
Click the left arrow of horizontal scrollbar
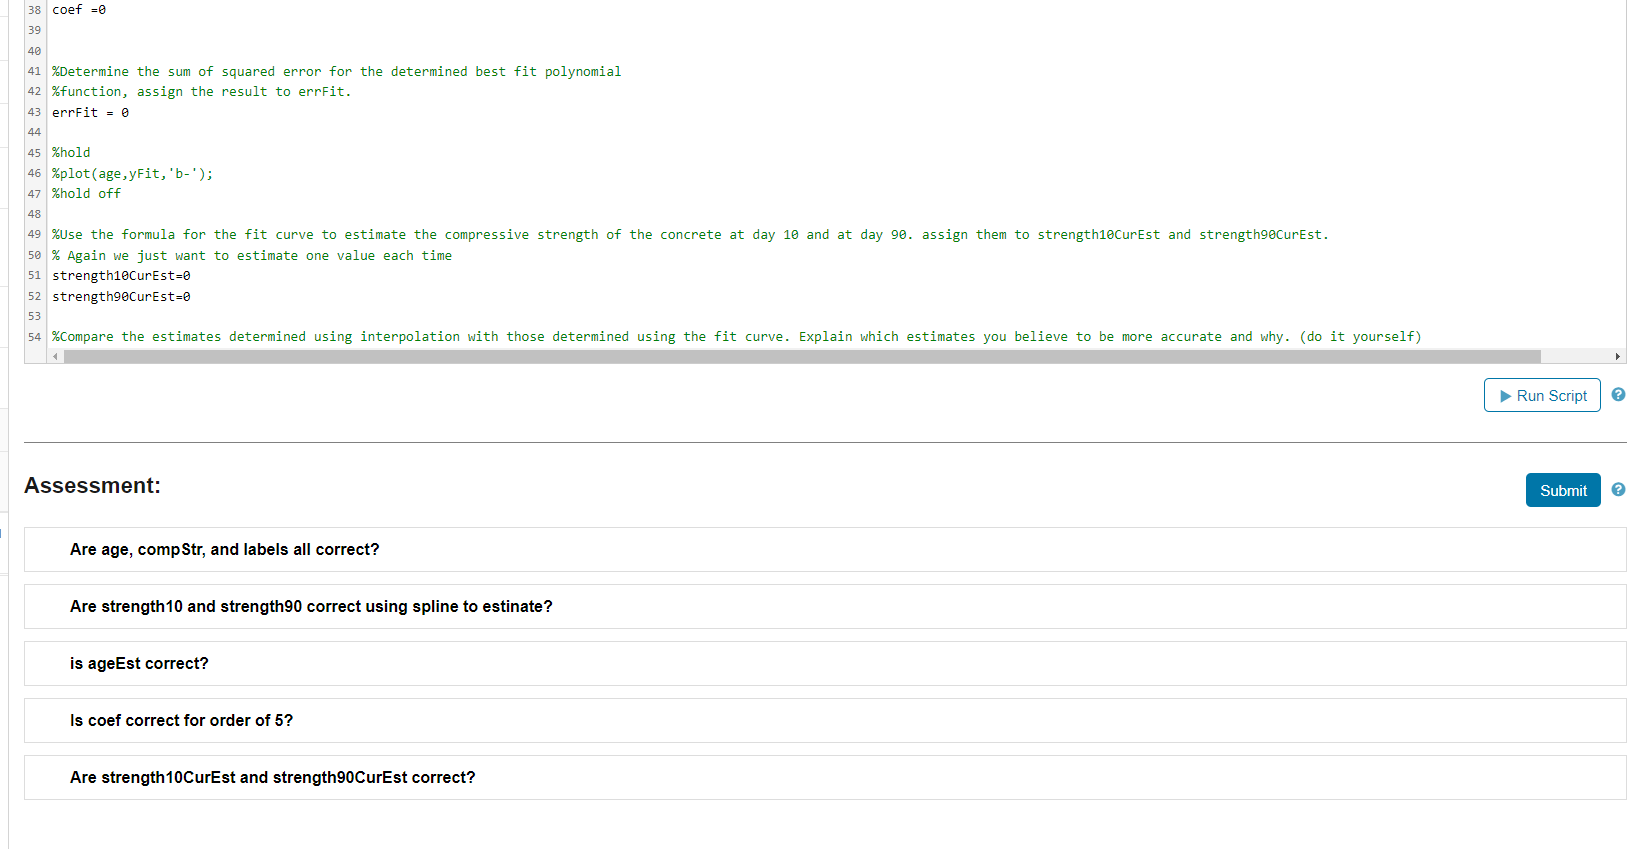57,356
